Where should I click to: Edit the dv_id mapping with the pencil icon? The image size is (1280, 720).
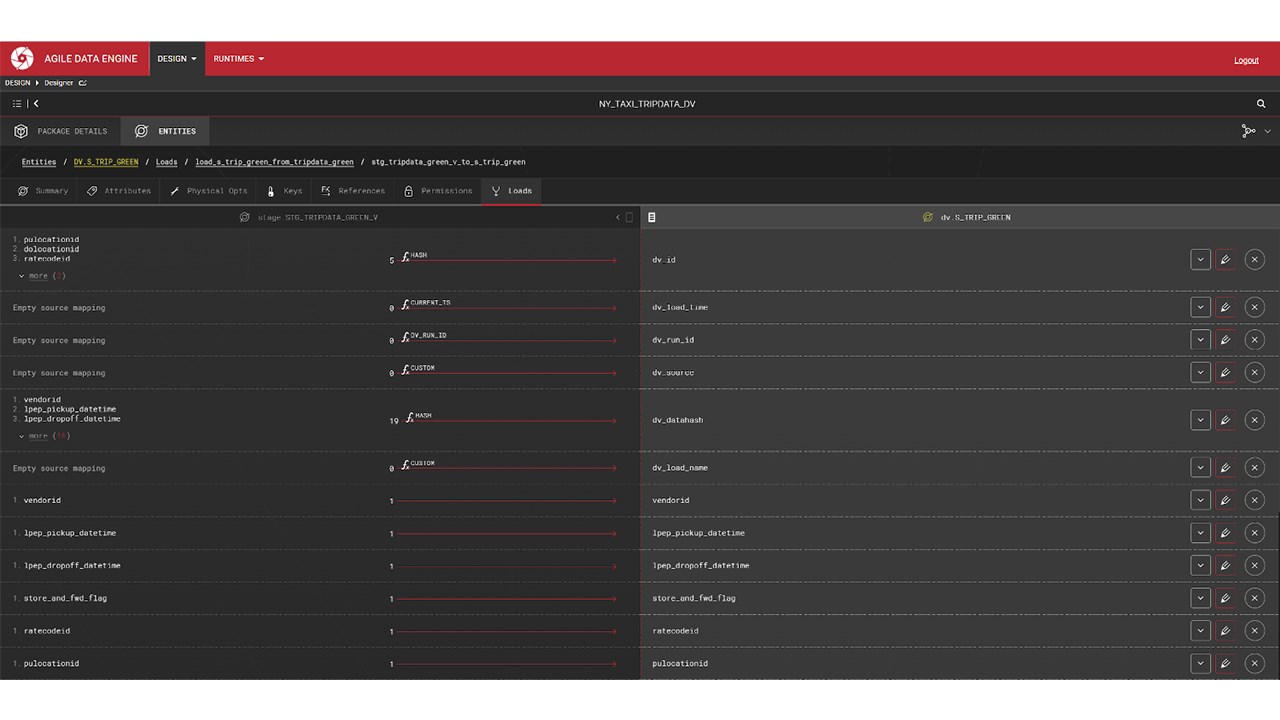1225,259
